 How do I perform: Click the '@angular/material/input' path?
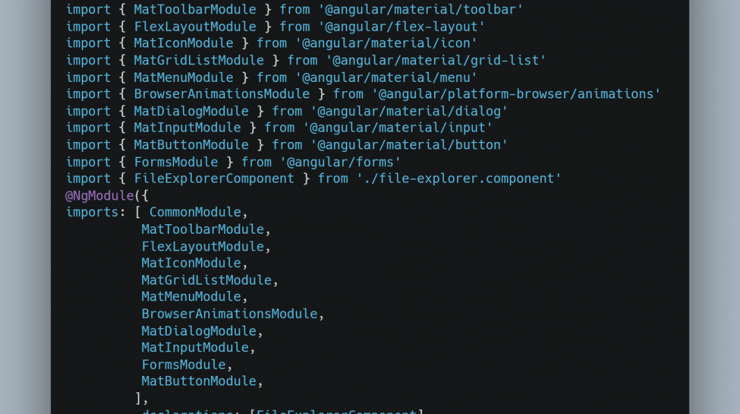pyautogui.click(x=397, y=127)
